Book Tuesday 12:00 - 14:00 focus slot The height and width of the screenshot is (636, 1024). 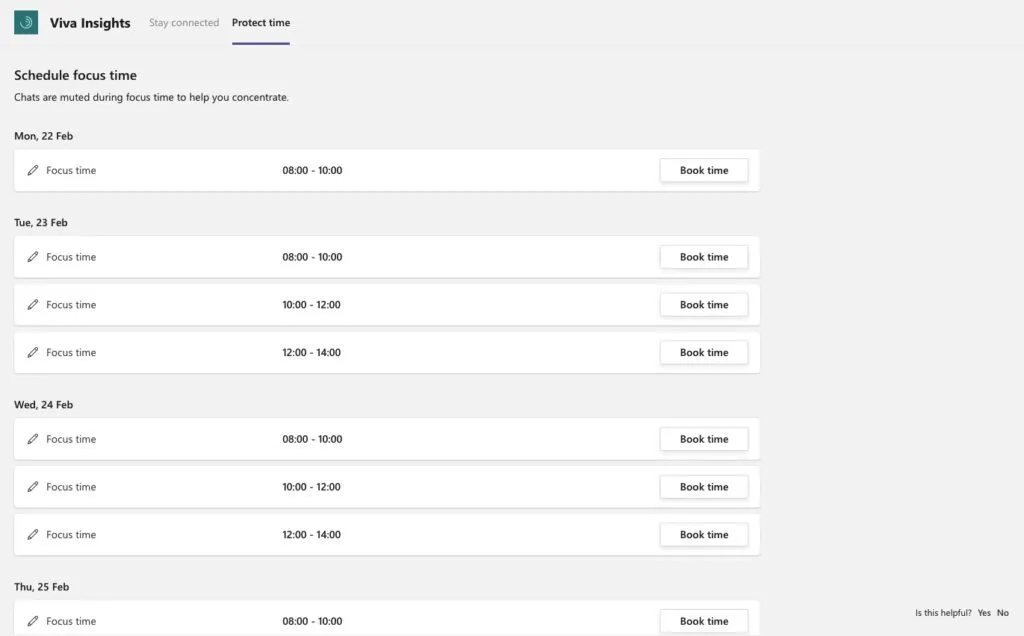point(704,353)
